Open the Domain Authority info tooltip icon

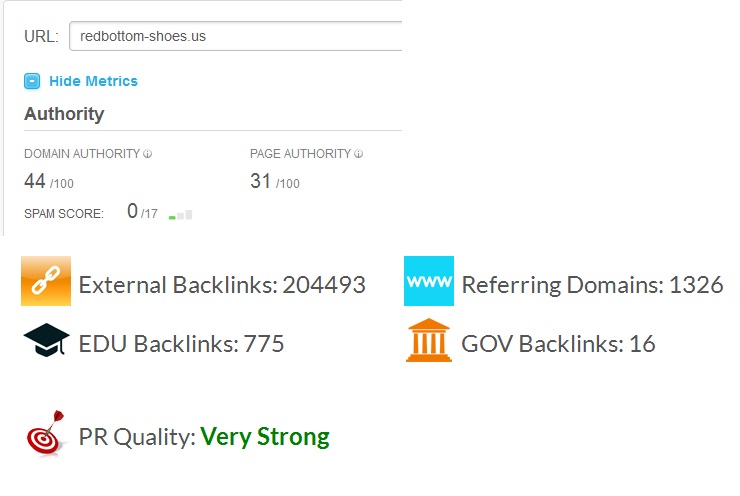[147, 154]
